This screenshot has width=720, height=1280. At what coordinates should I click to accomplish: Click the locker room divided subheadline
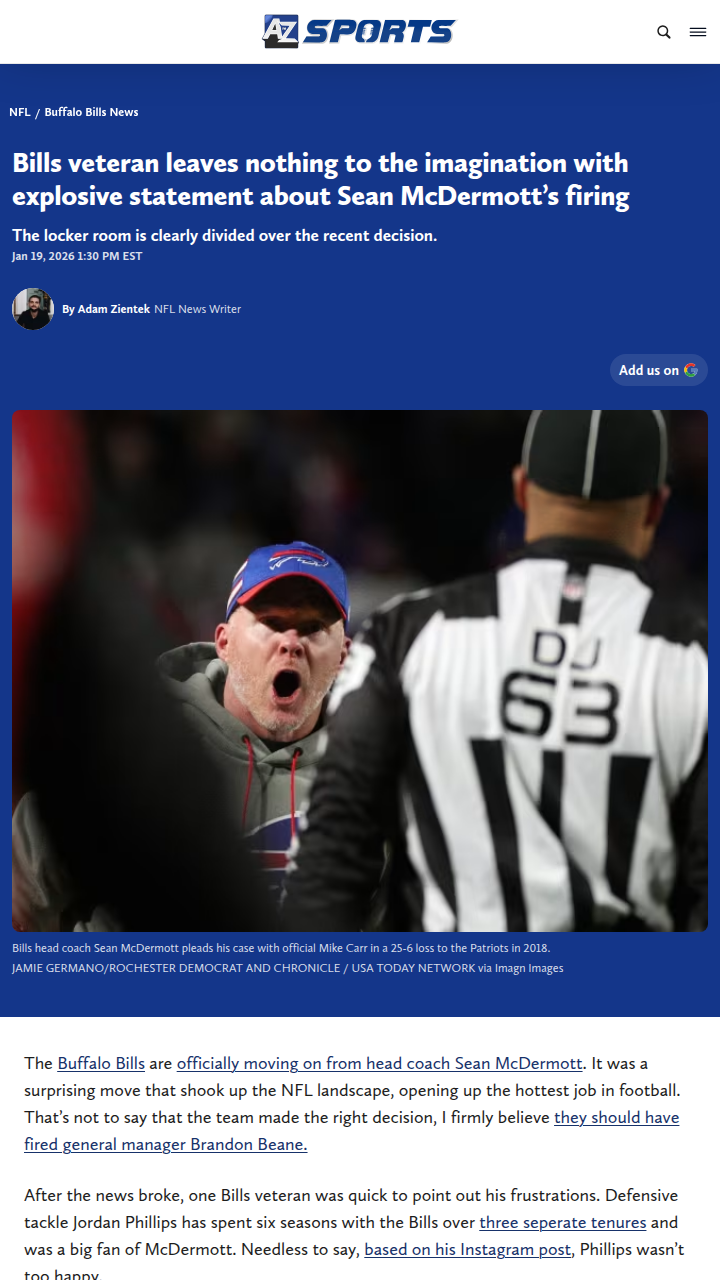pyautogui.click(x=225, y=236)
